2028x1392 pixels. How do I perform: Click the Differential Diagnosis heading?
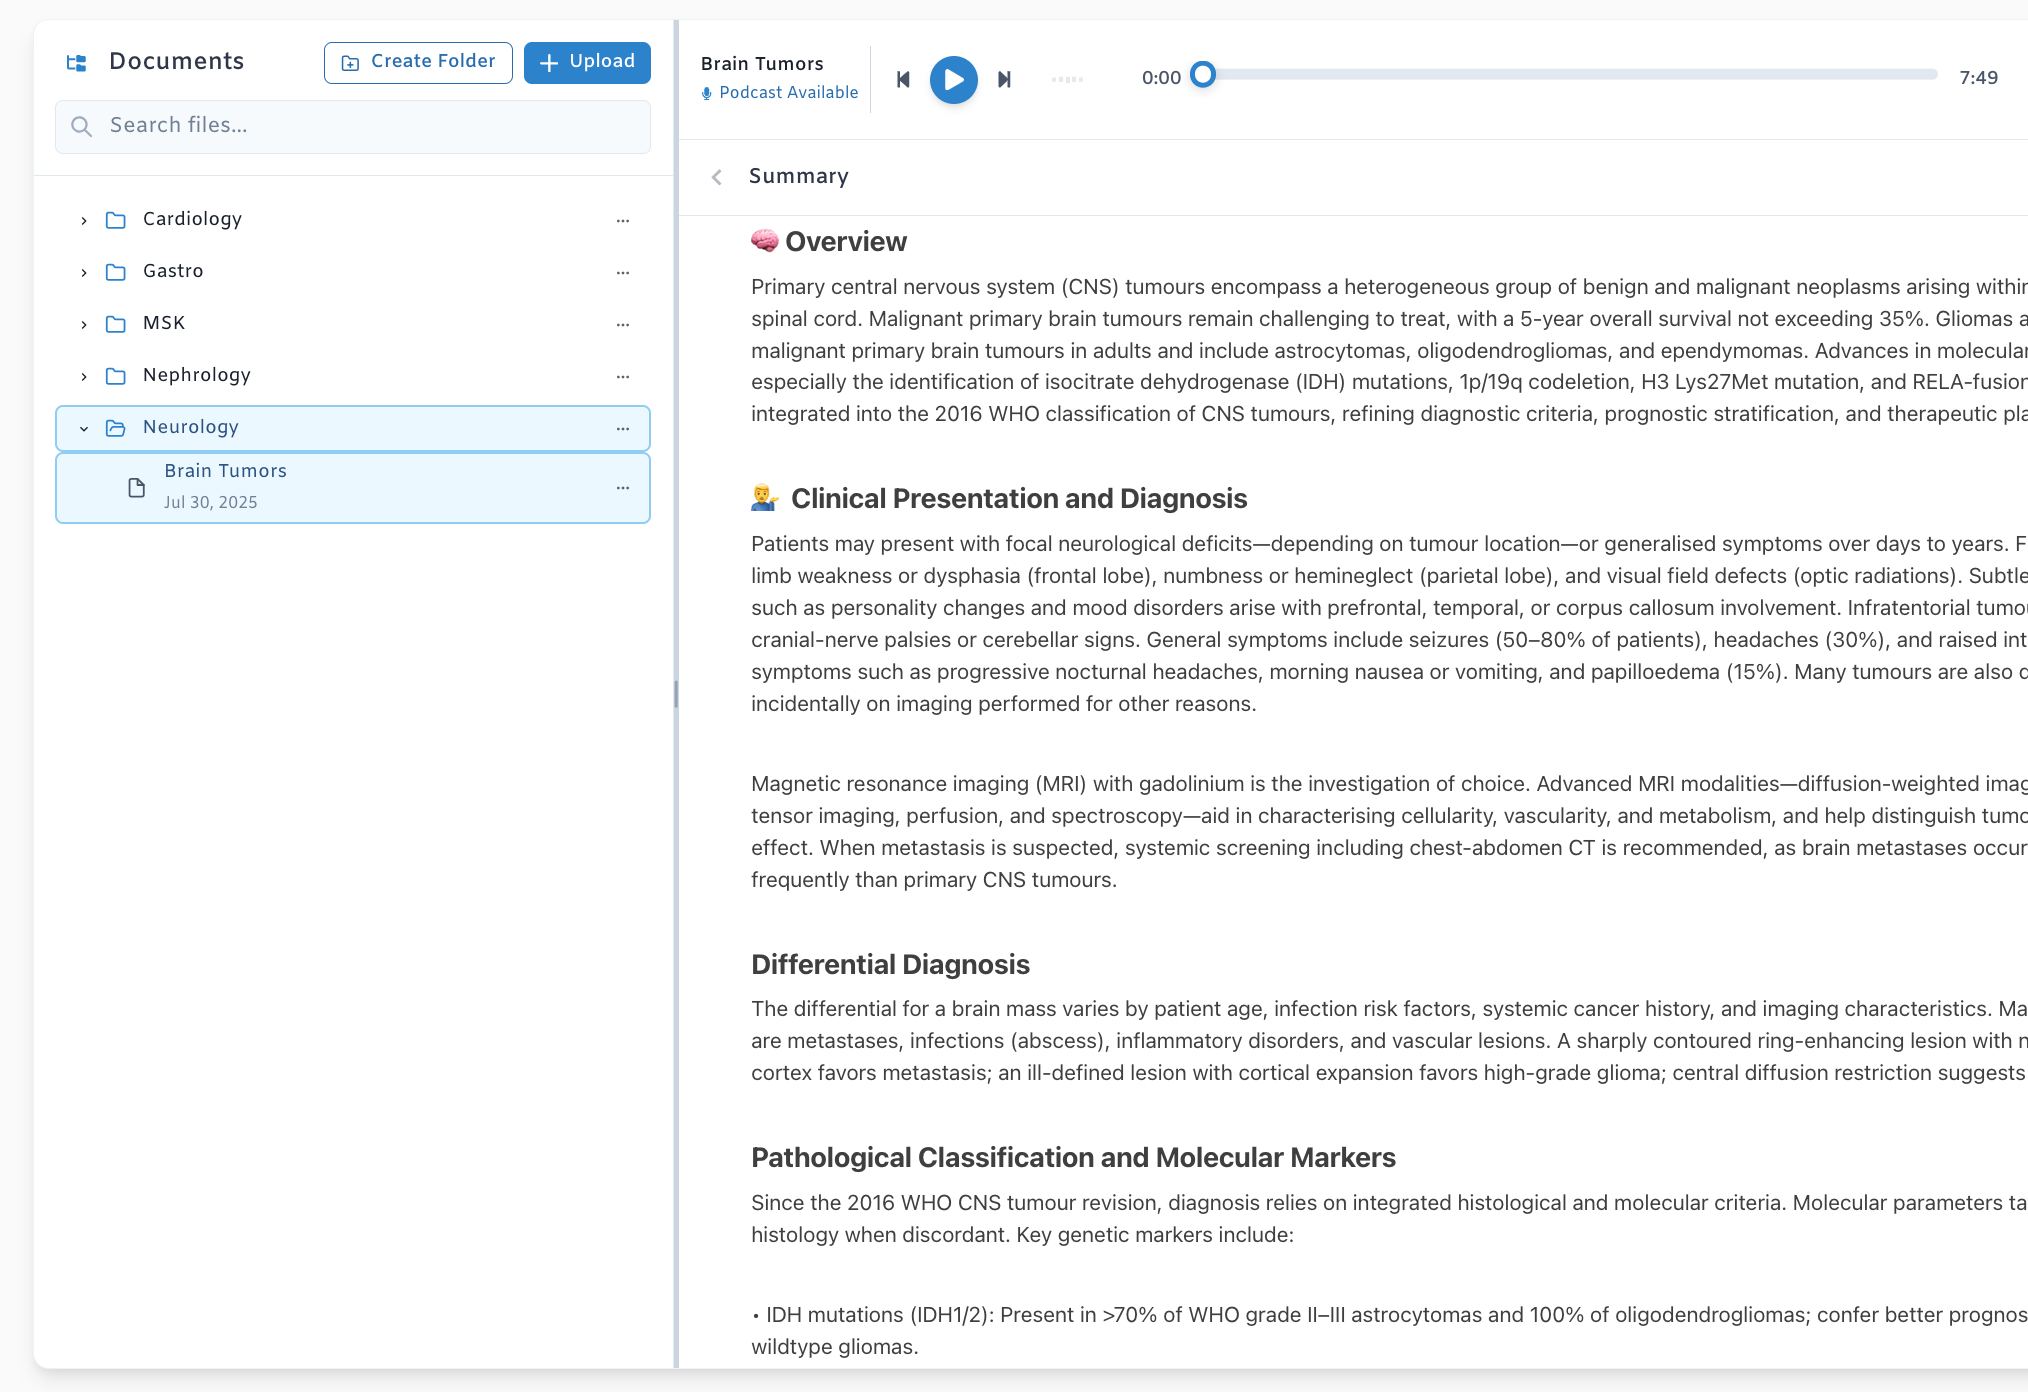[890, 964]
